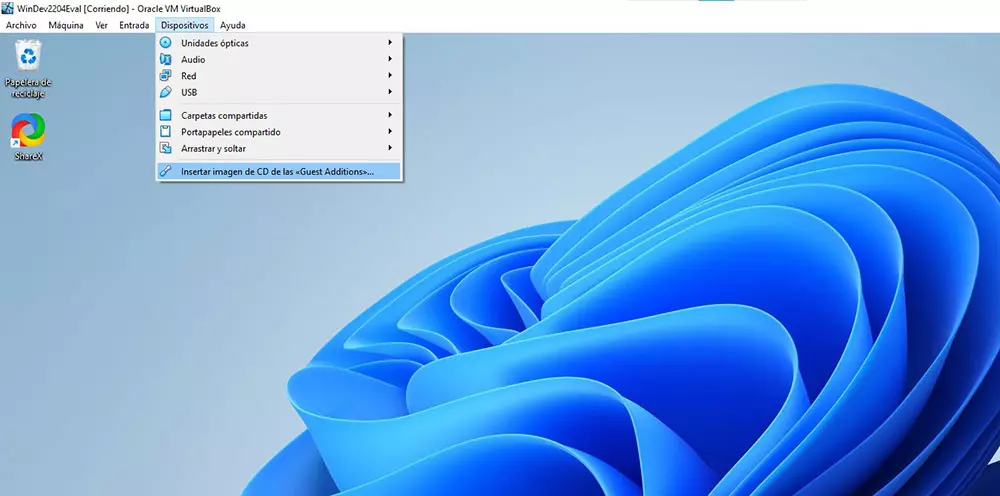The image size is (1000, 496).
Task: Open the Ver menu
Action: [101, 26]
